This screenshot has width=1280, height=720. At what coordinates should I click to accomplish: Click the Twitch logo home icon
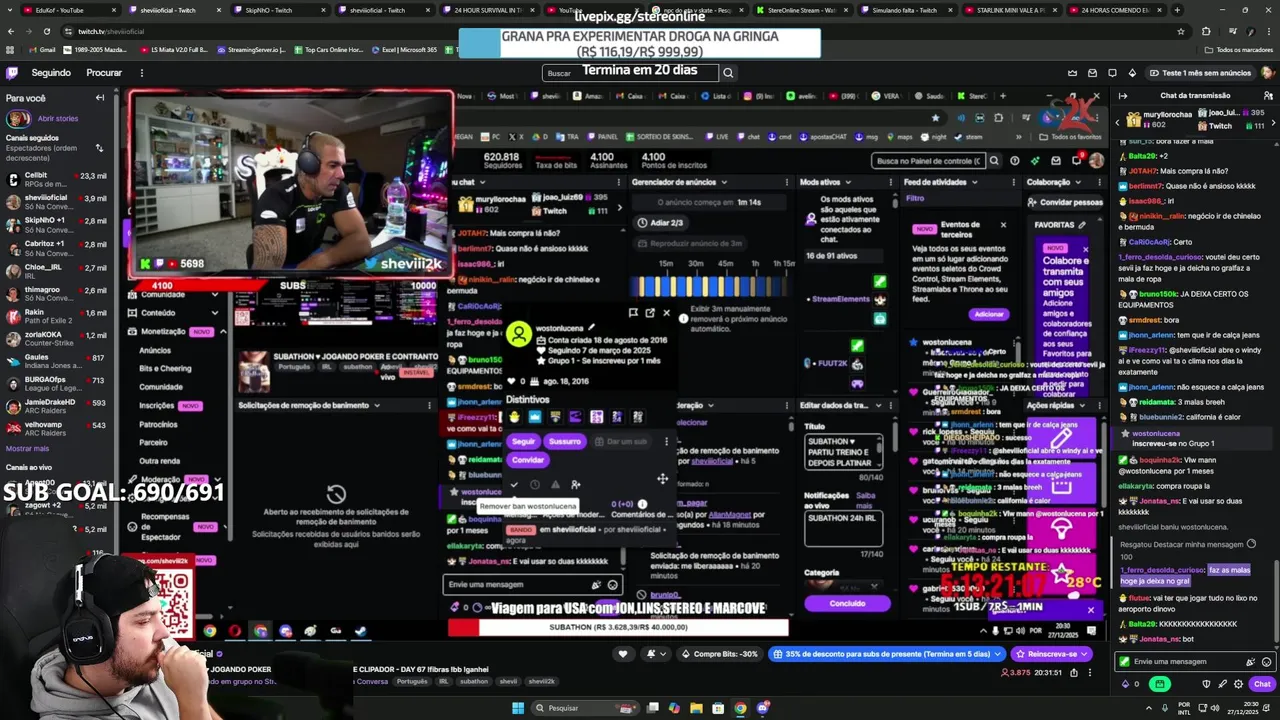12,72
